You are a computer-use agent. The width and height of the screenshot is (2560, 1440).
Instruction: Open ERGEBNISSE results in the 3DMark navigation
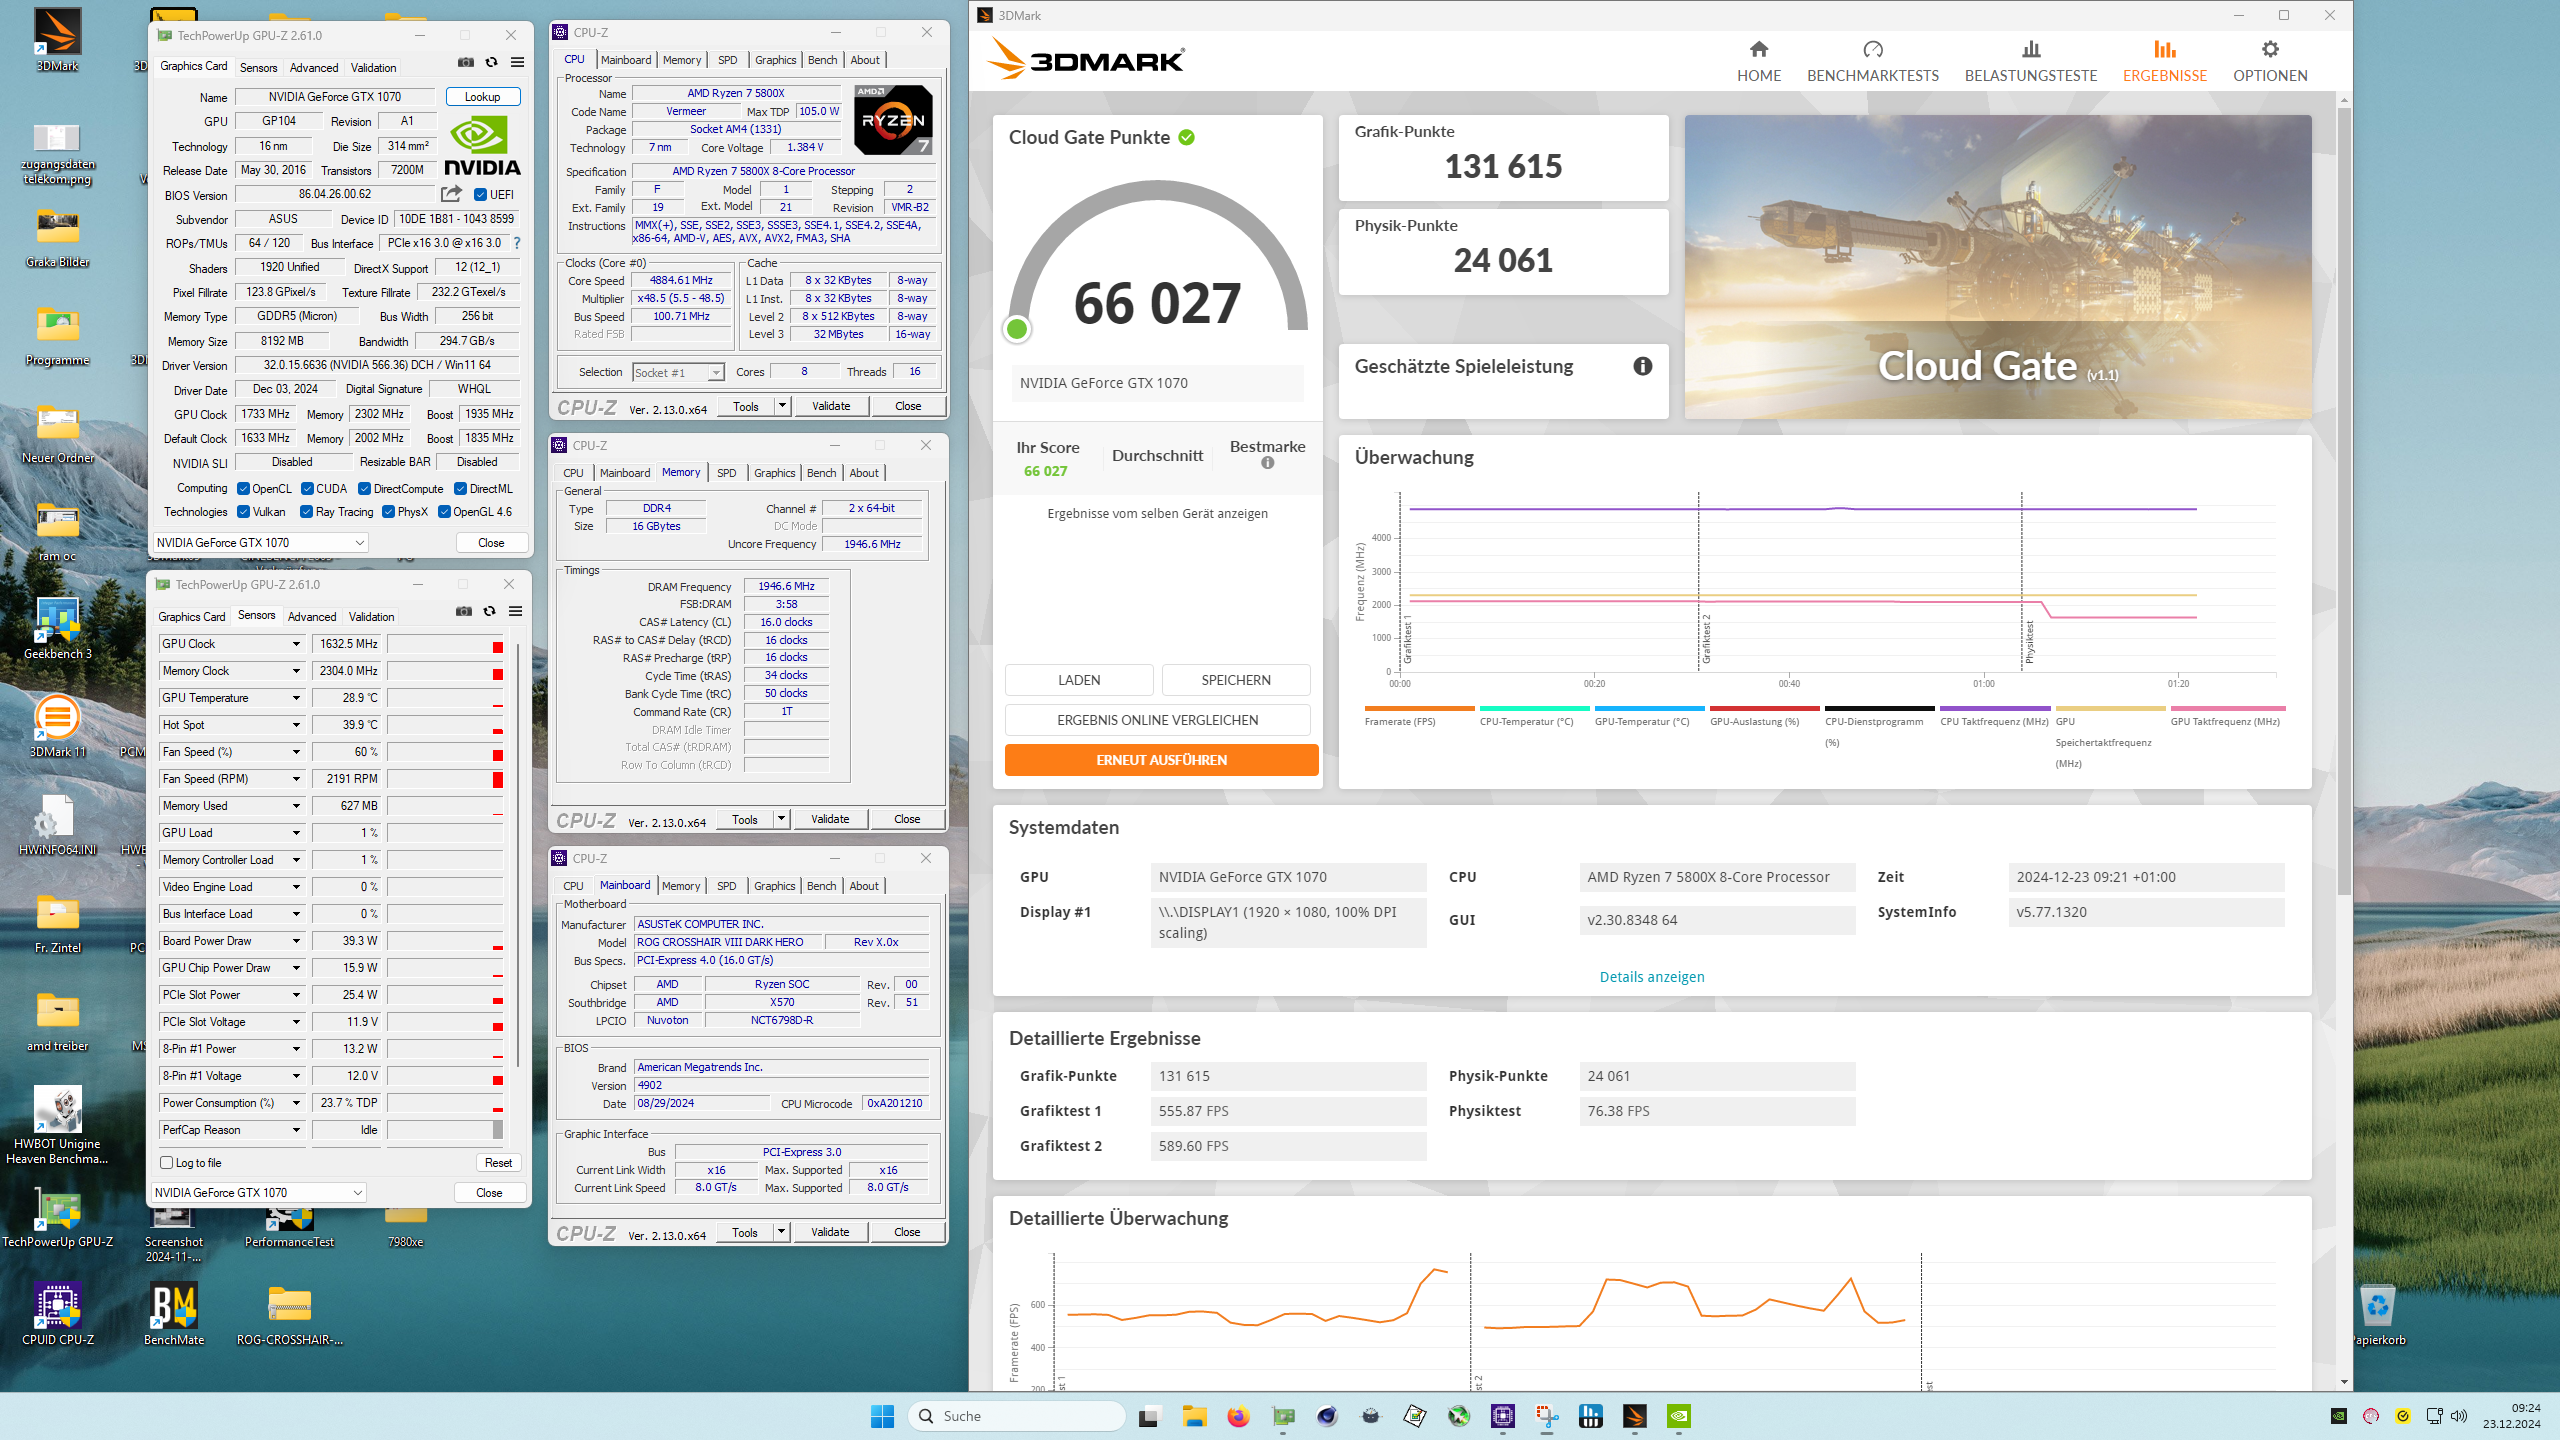(2164, 62)
